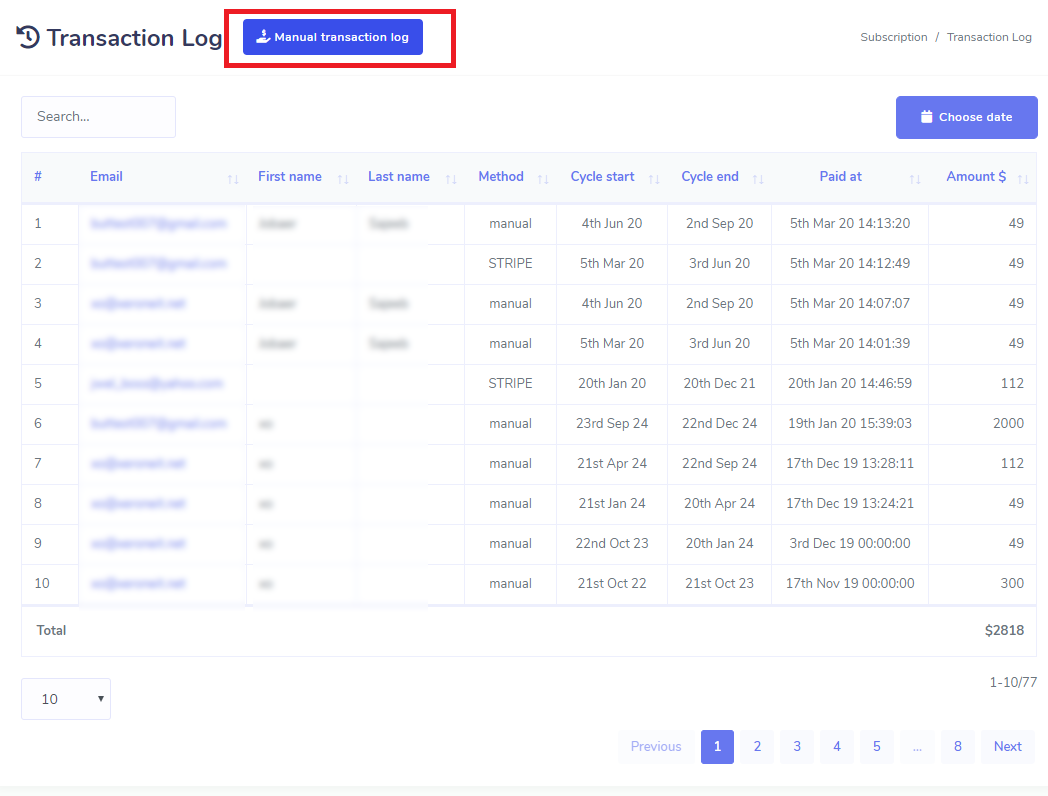This screenshot has width=1048, height=796.
Task: Go to pagination page 2
Action: (757, 747)
